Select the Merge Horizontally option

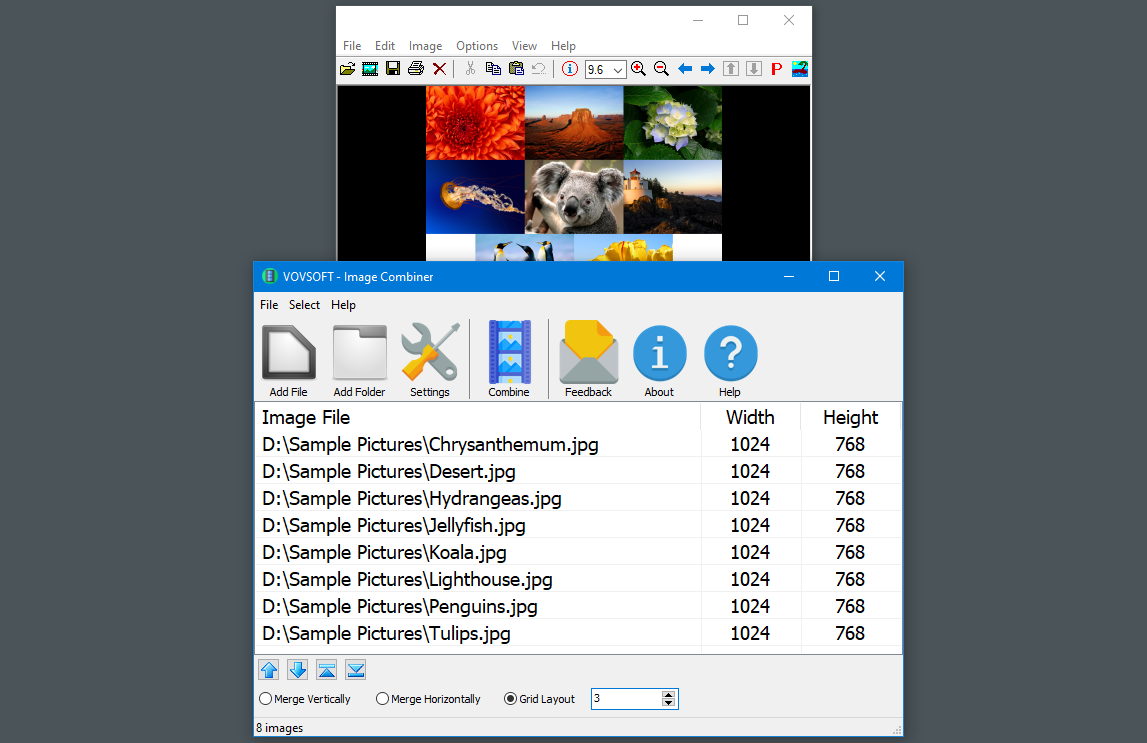tap(429, 699)
